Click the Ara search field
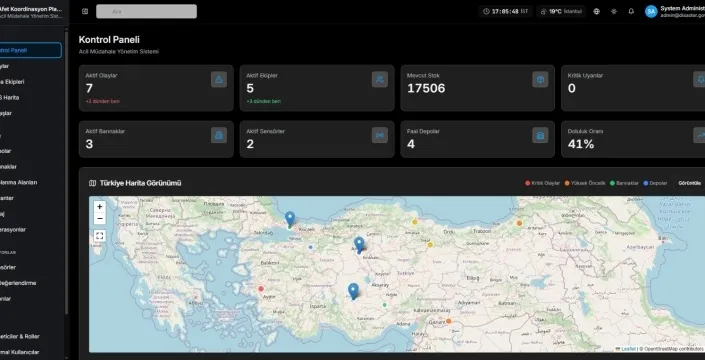Image resolution: width=705 pixels, height=360 pixels. coord(146,11)
